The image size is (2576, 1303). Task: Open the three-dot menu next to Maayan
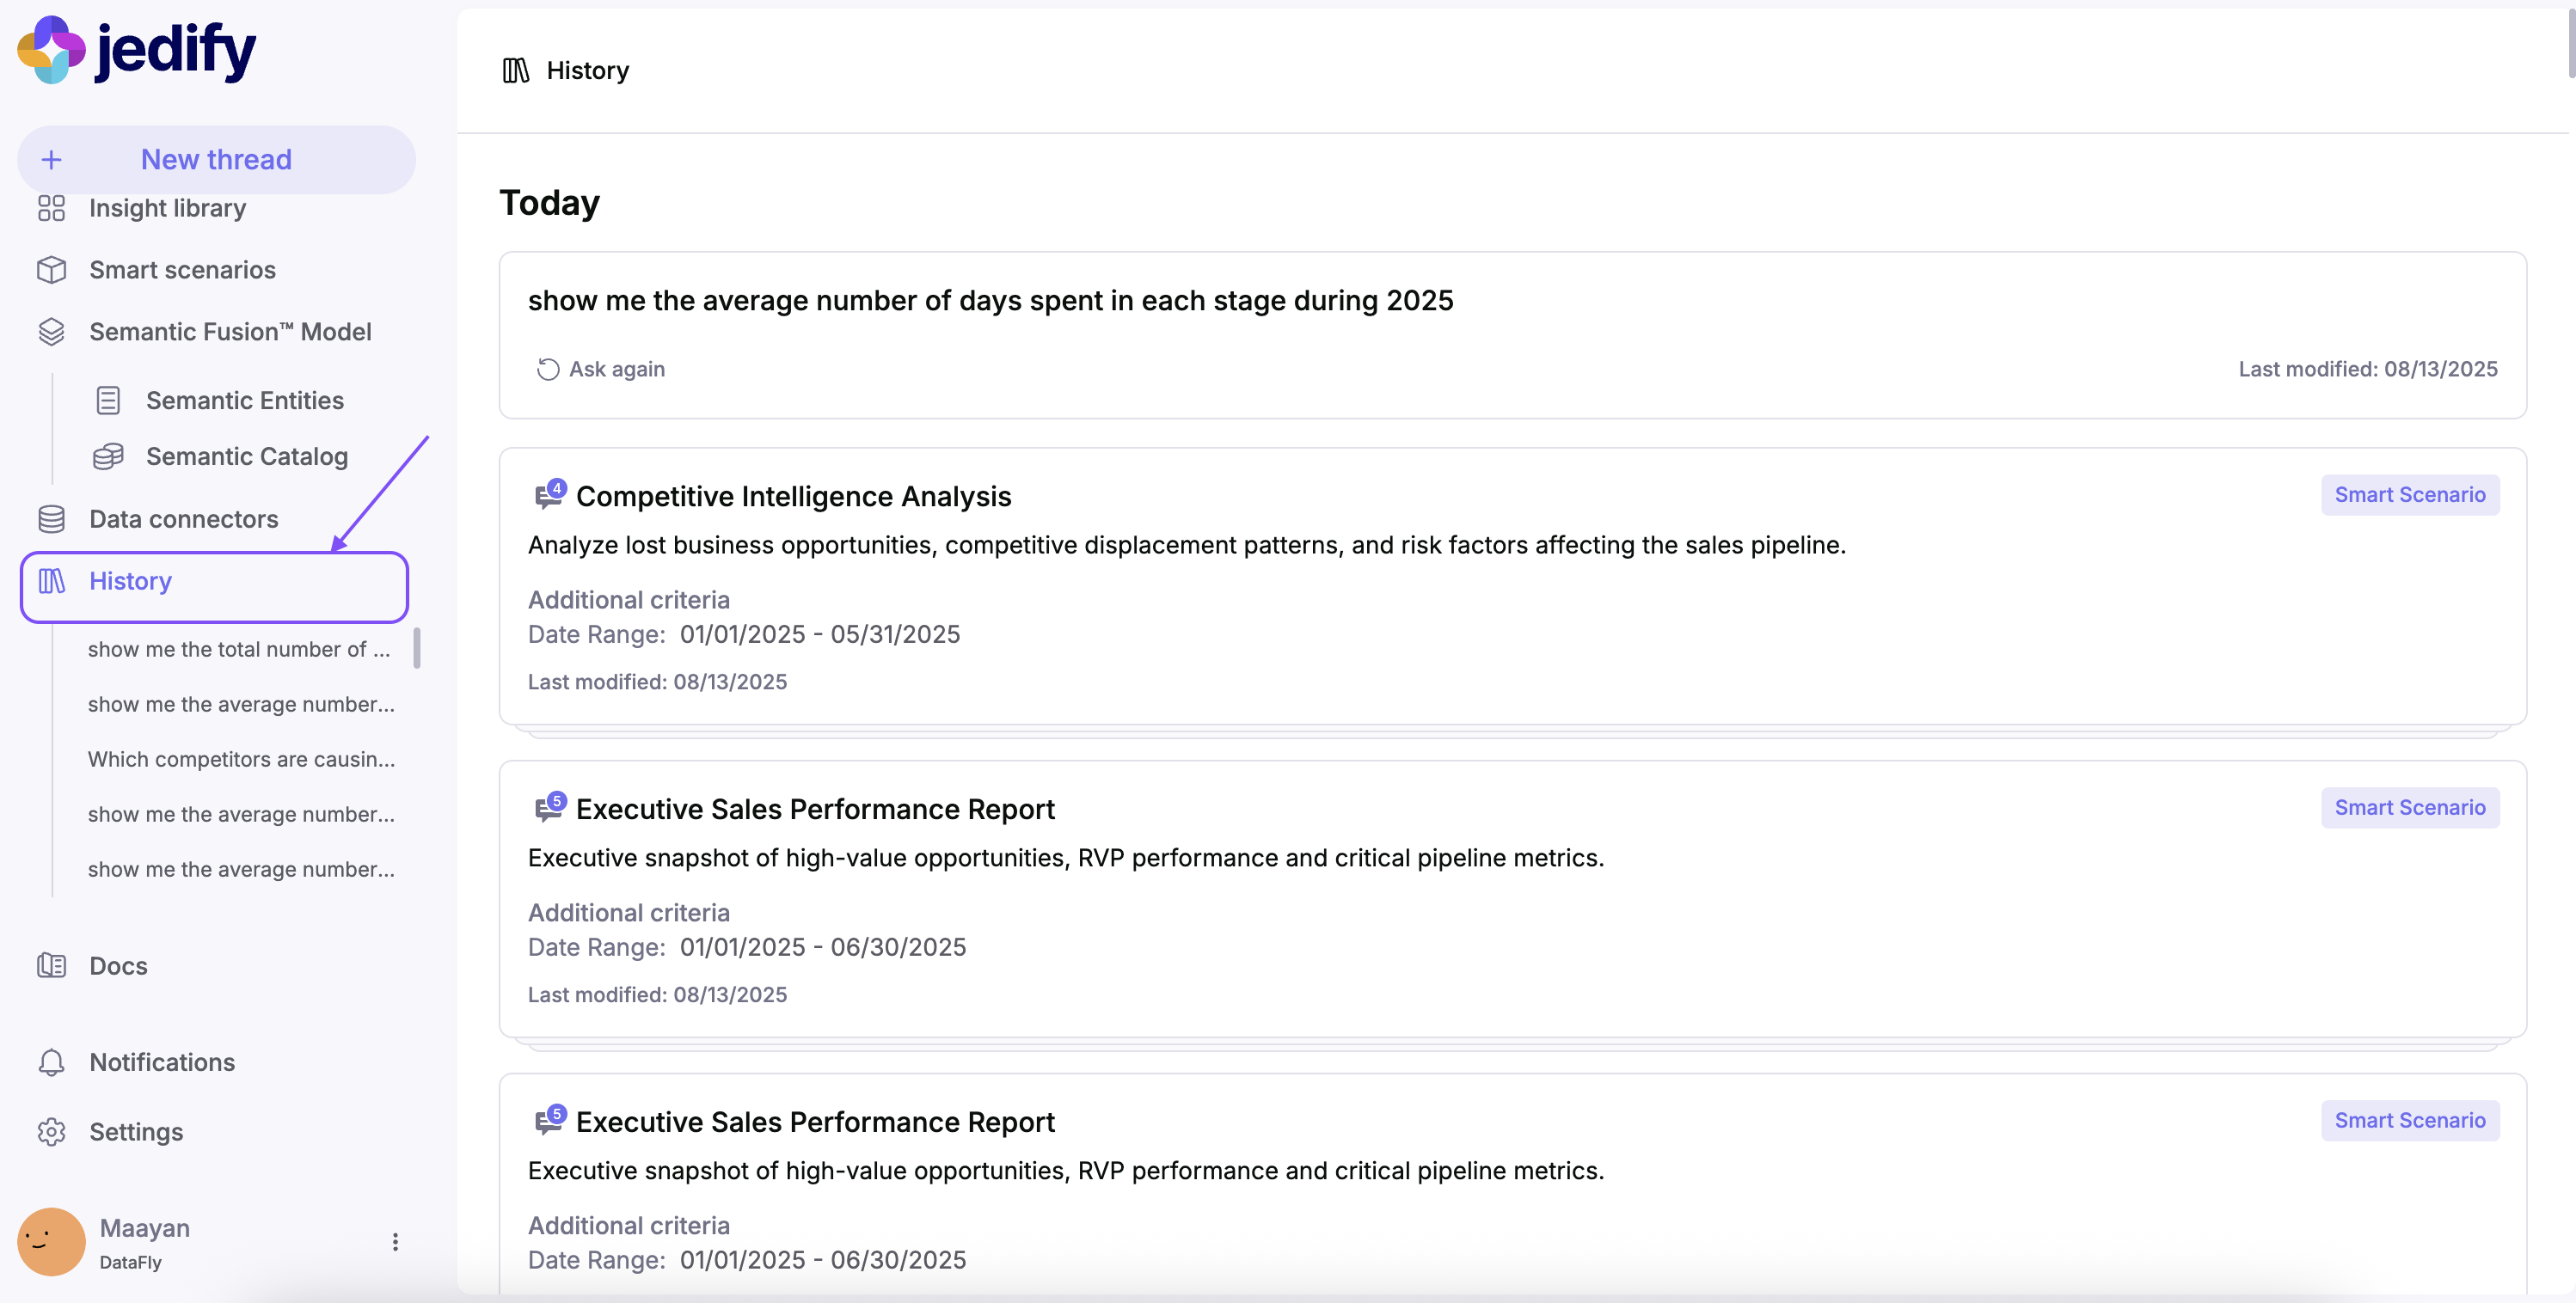(395, 1242)
